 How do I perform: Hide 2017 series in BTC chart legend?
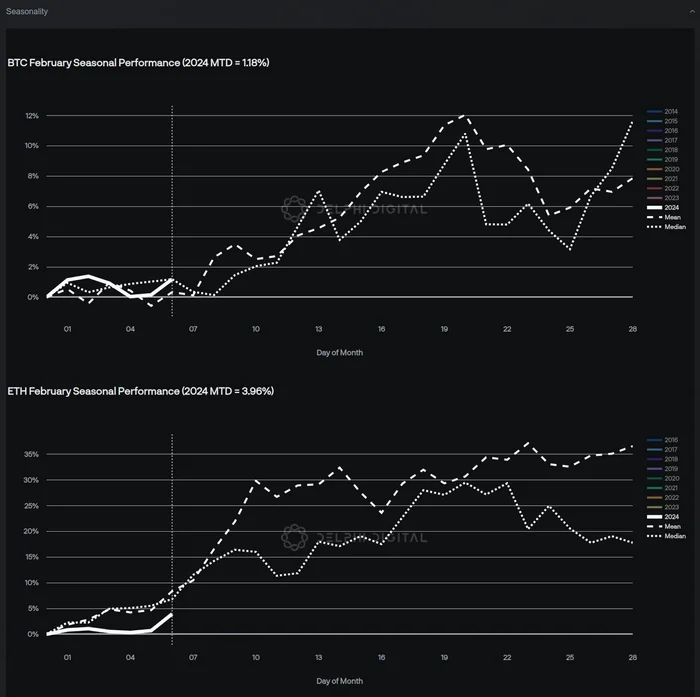click(x=662, y=140)
